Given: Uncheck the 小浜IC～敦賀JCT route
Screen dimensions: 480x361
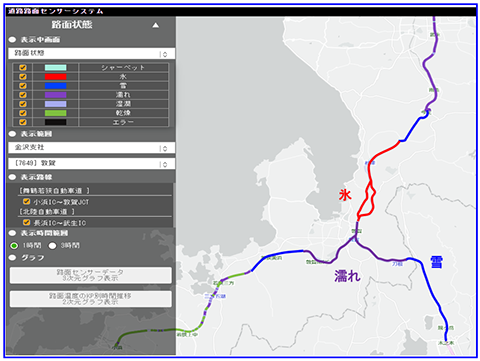Looking at the screenshot, I should pos(26,201).
